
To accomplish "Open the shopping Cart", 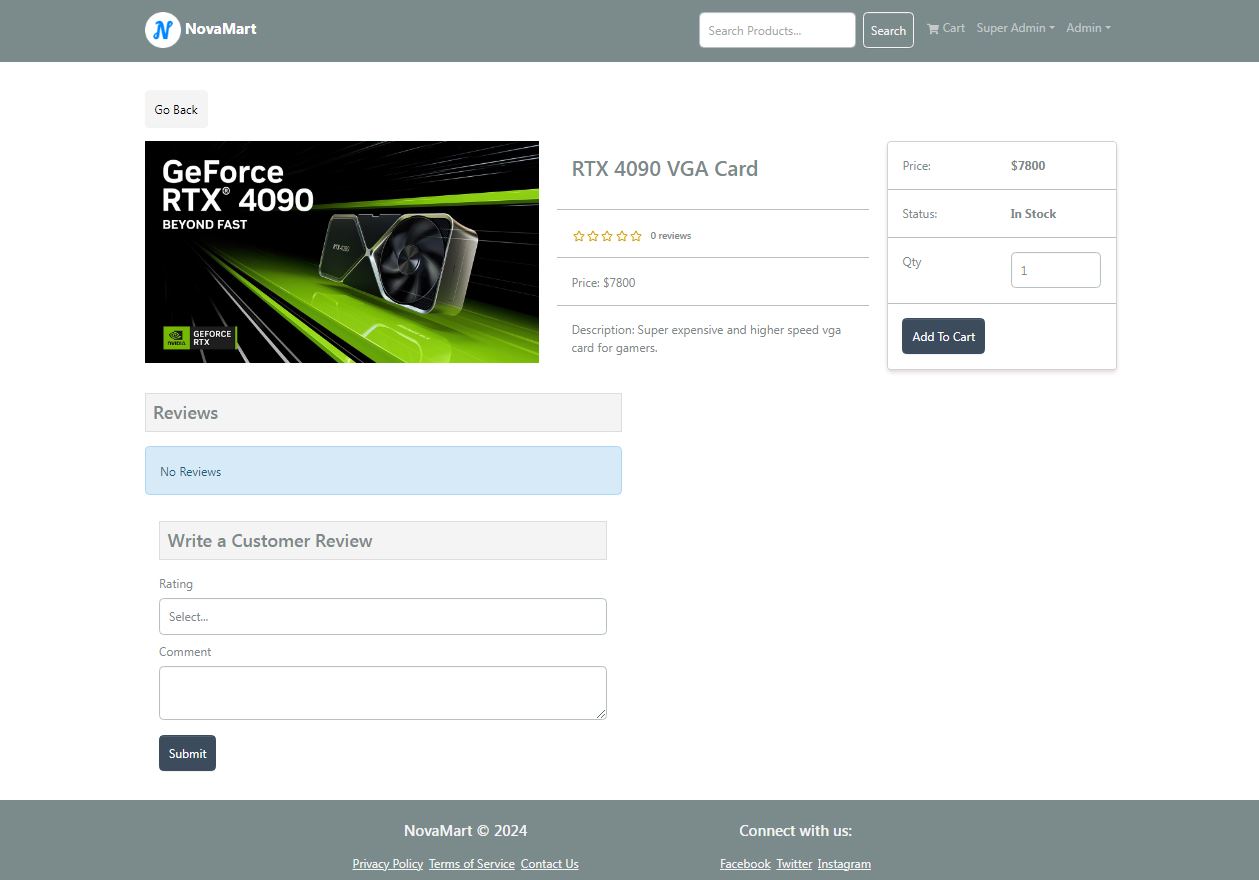I will click(946, 28).
